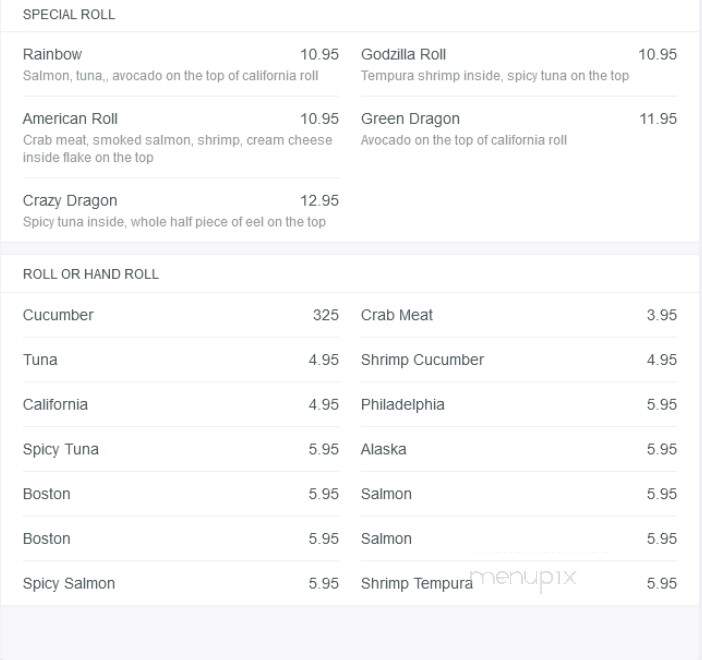Click the ROLL OR HAND ROLL header
702x660 pixels.
click(91, 274)
